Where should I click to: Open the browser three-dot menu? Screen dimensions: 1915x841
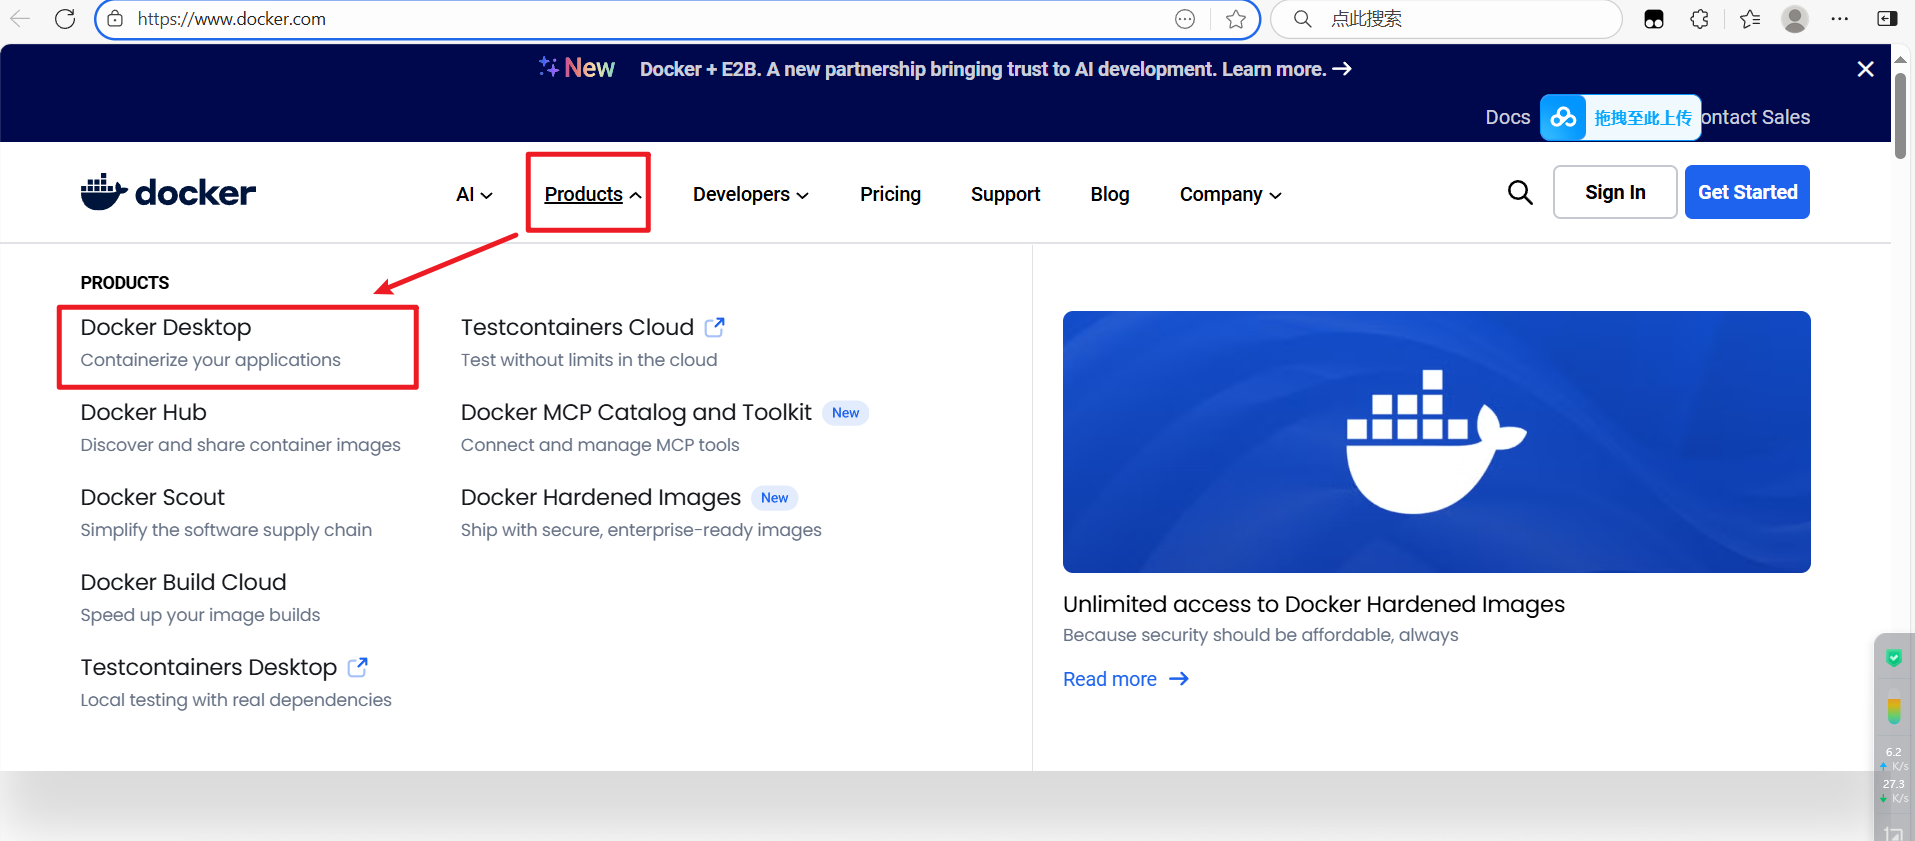[1840, 19]
